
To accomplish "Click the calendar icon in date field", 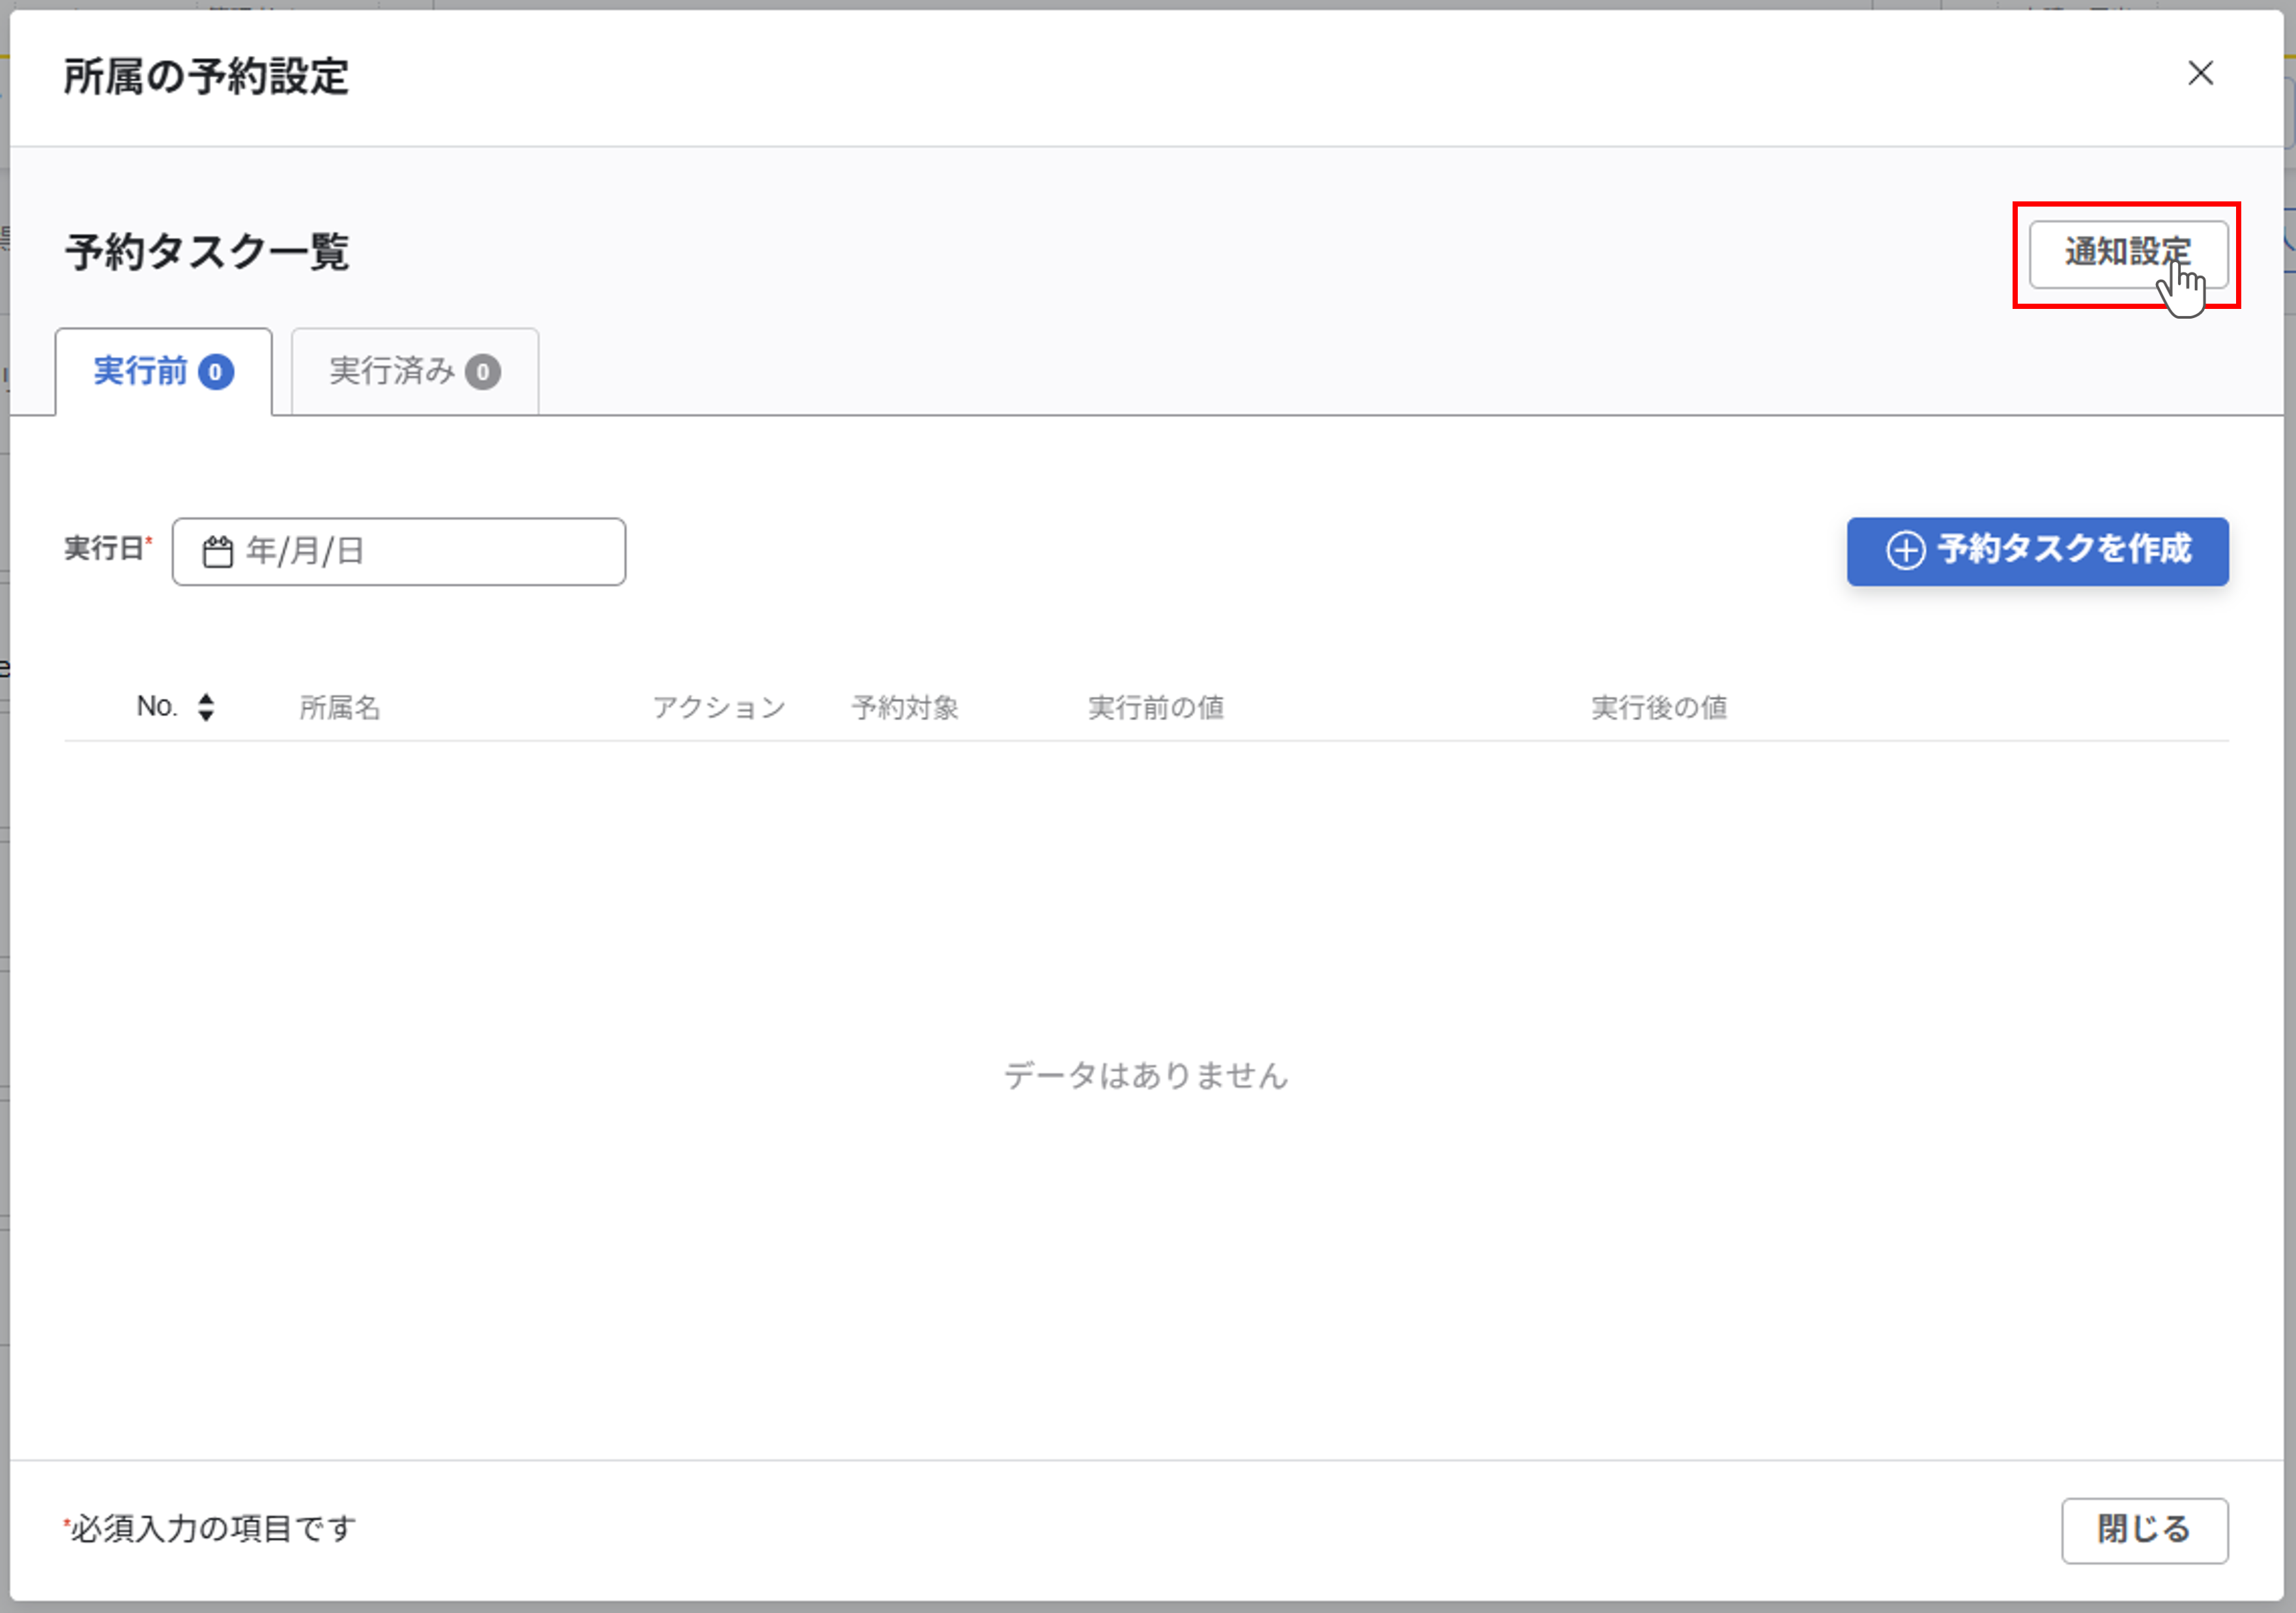I will (x=217, y=552).
